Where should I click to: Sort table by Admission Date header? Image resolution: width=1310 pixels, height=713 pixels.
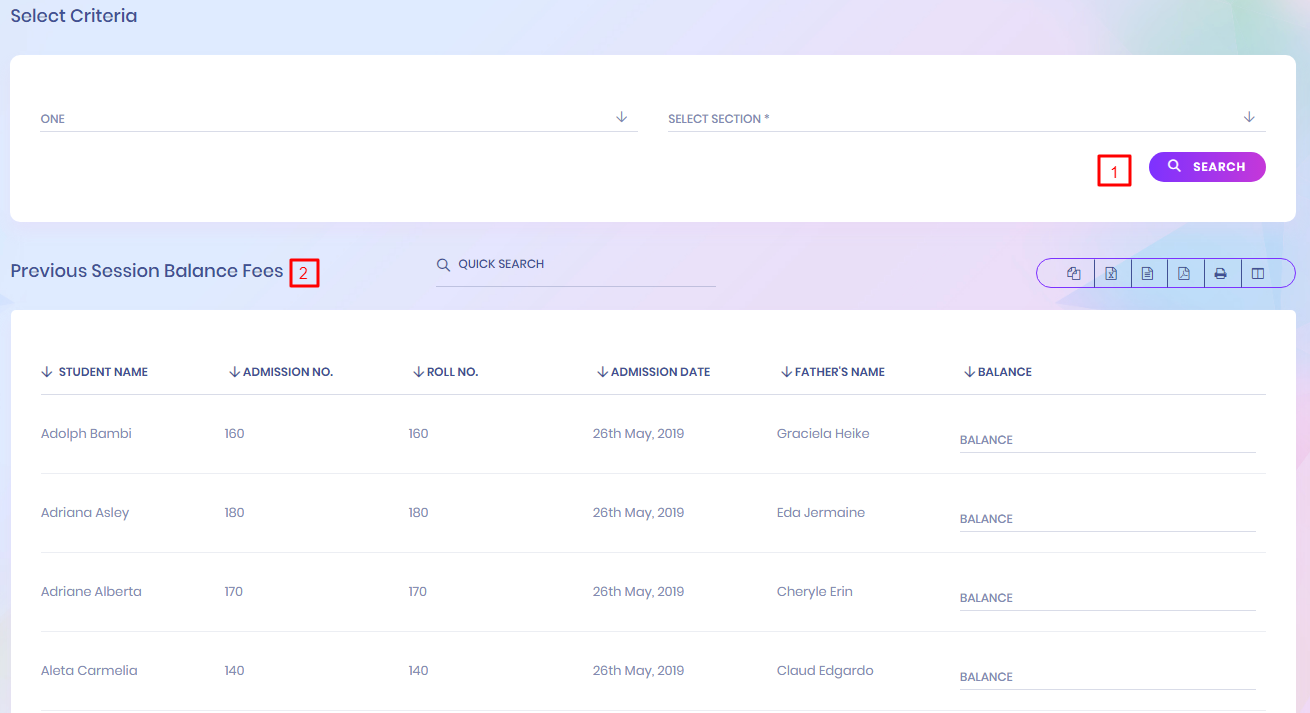(x=660, y=372)
